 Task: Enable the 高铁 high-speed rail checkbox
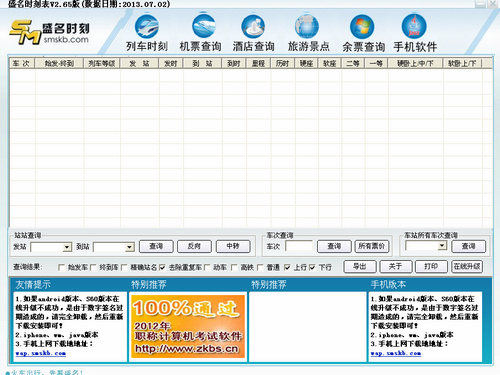(x=234, y=267)
